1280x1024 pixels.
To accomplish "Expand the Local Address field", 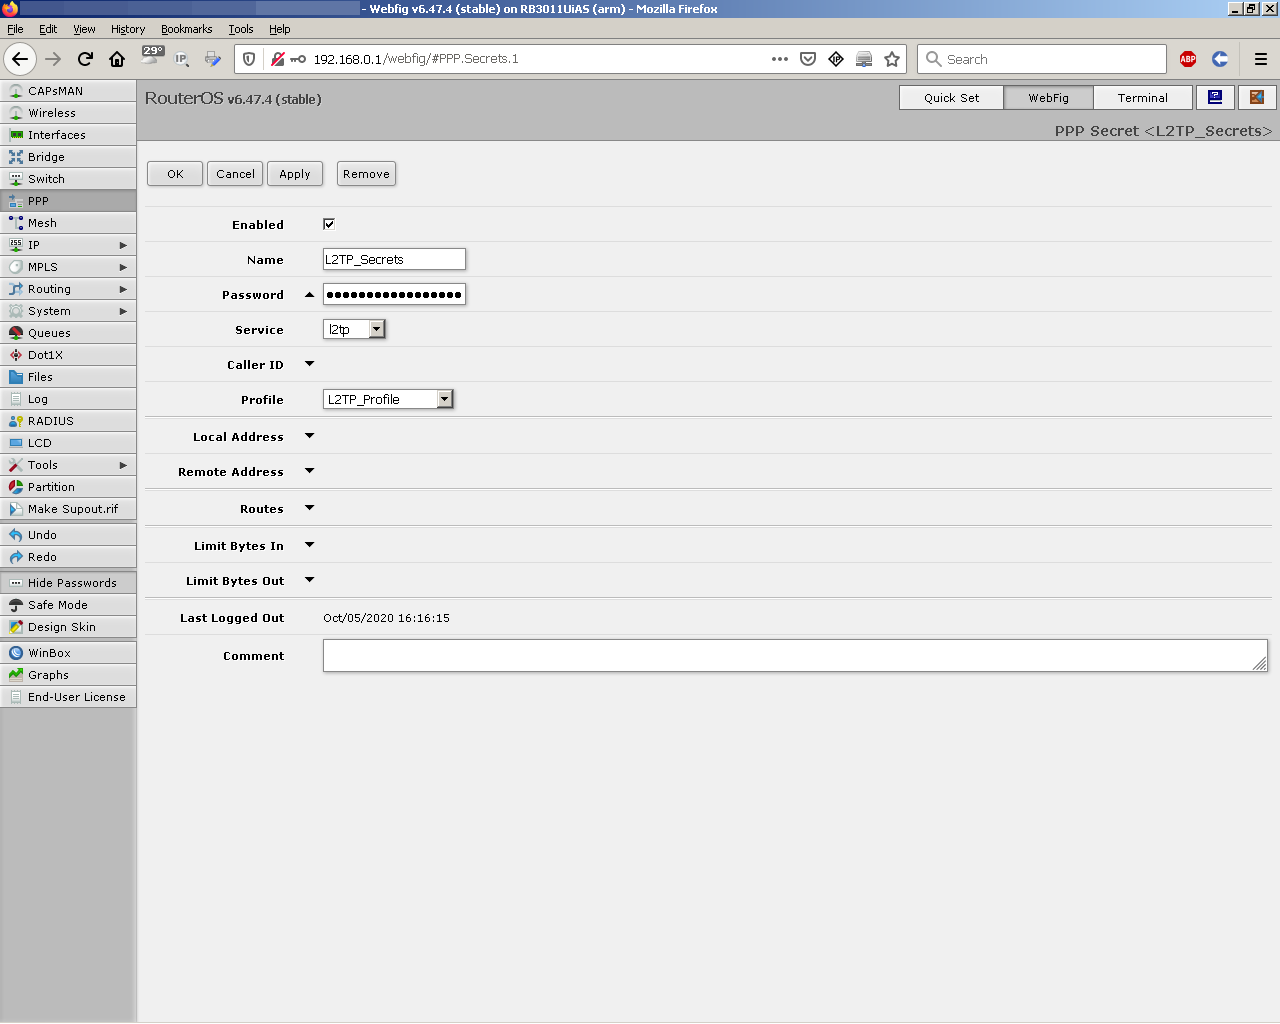I will [309, 436].
